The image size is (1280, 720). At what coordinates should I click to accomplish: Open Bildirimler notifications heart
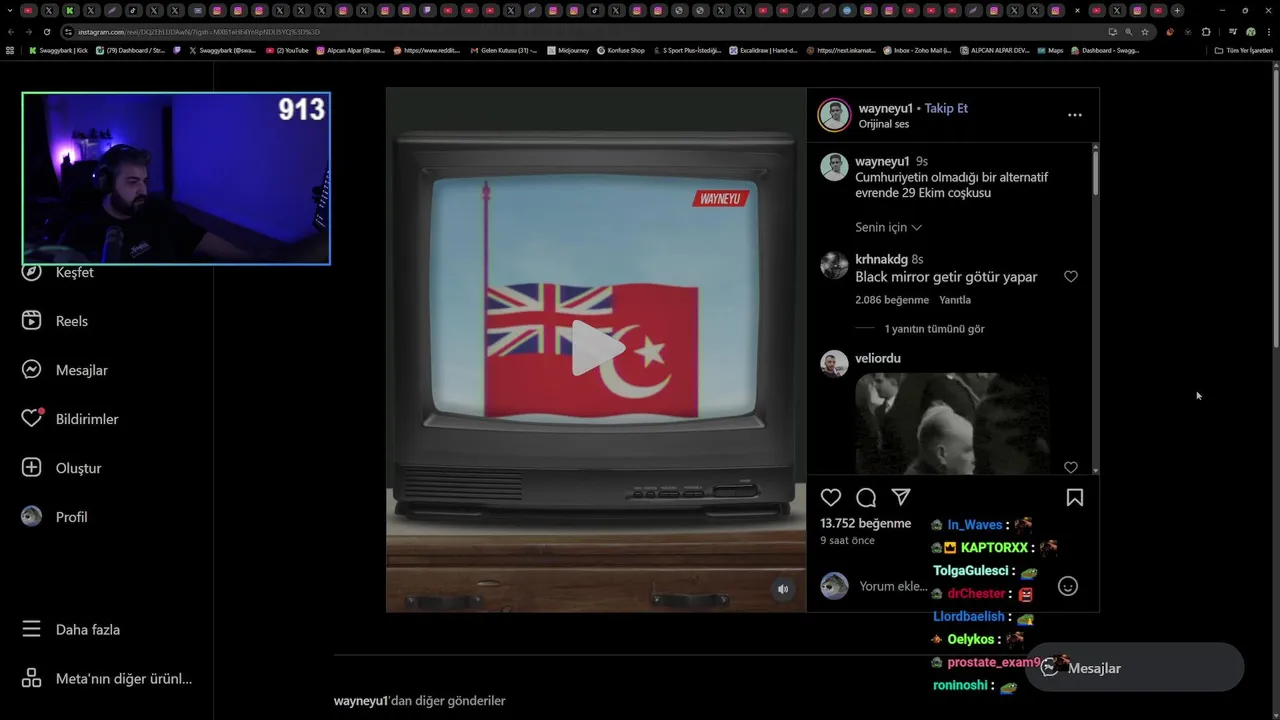click(x=71, y=419)
